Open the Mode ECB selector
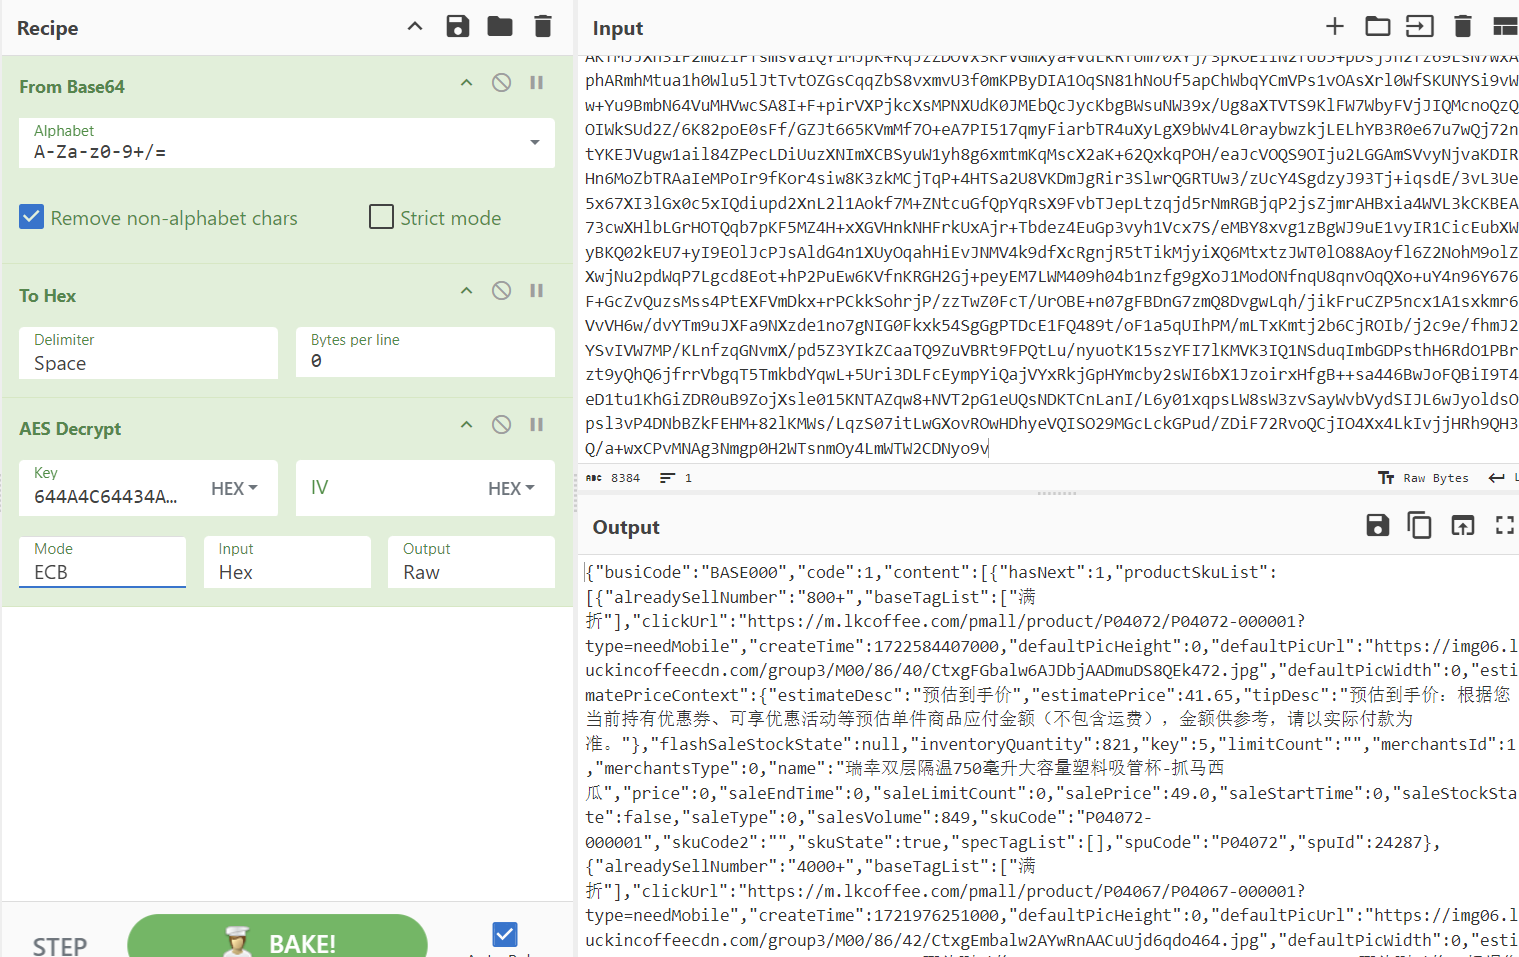This screenshot has height=957, width=1519. 102,562
